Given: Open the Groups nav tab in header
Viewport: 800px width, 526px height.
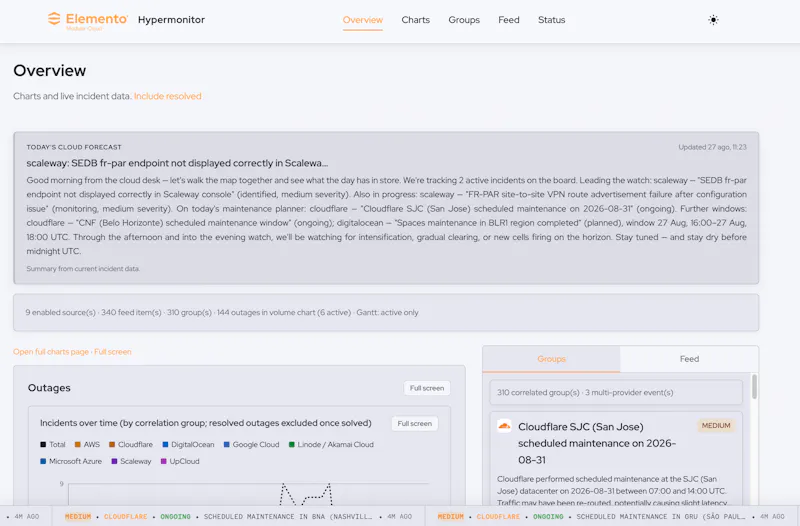Looking at the screenshot, I should tap(464, 20).
